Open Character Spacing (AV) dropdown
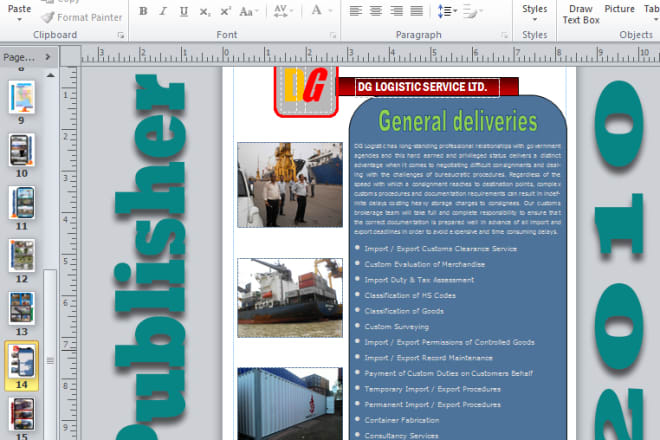Image resolution: width=660 pixels, height=440 pixels. pyautogui.click(x=283, y=11)
